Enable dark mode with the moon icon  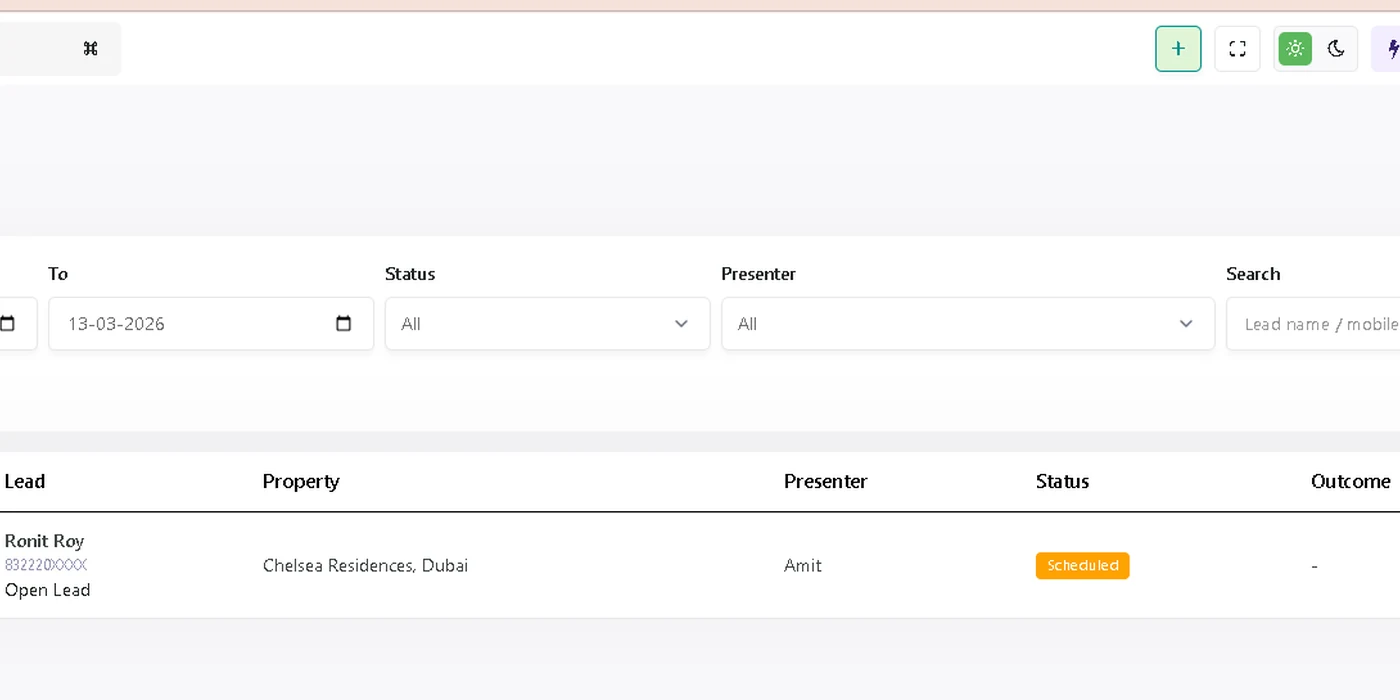point(1336,49)
